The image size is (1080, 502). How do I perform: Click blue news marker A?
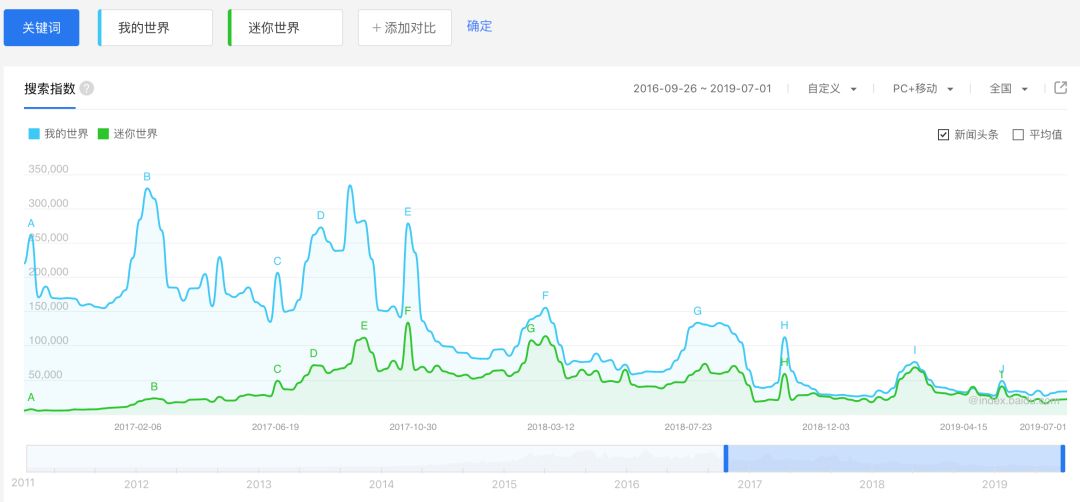(31, 223)
